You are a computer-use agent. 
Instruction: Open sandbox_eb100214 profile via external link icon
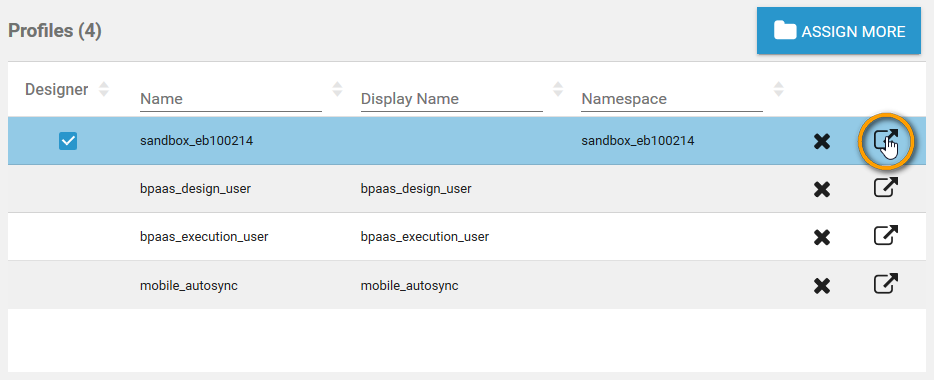[x=886, y=141]
